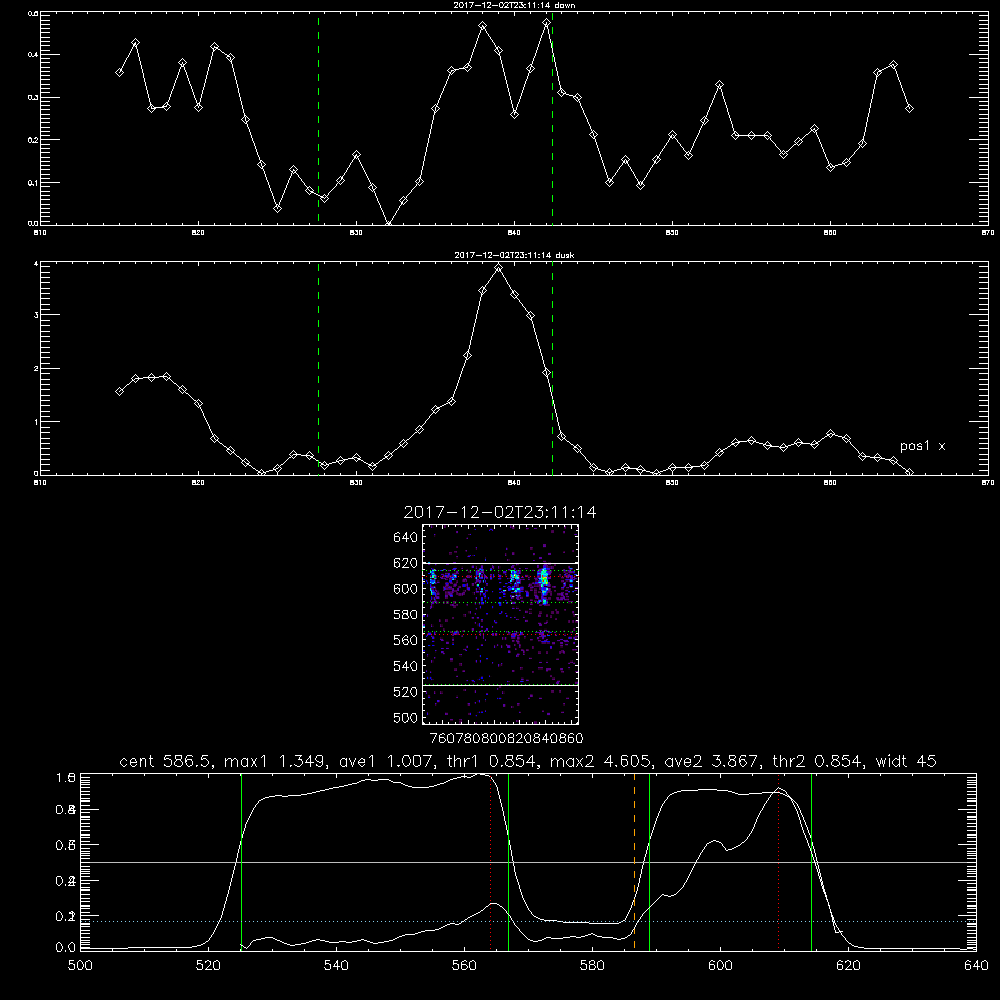1000x1000 pixels.
Task: Select the 'thr2 0.854' statistic
Action: point(818,761)
